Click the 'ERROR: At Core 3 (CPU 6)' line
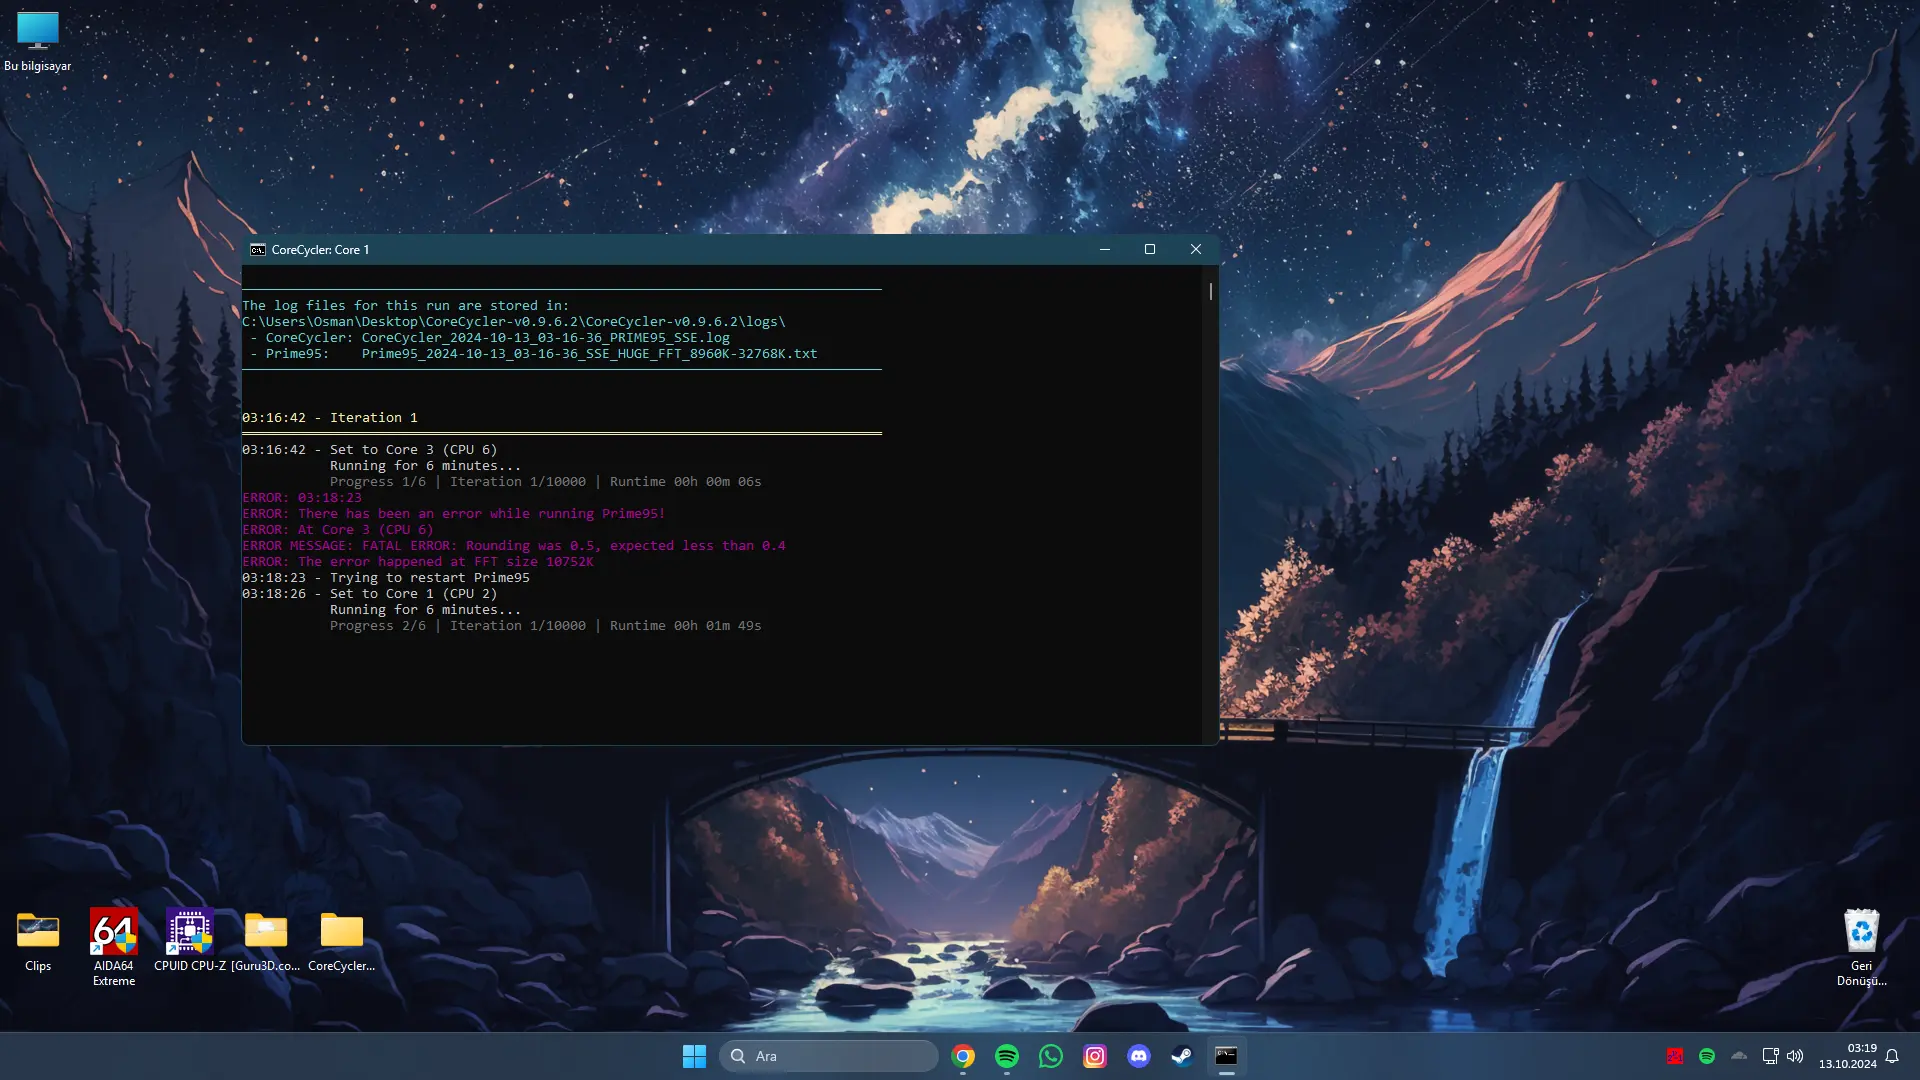 [338, 530]
